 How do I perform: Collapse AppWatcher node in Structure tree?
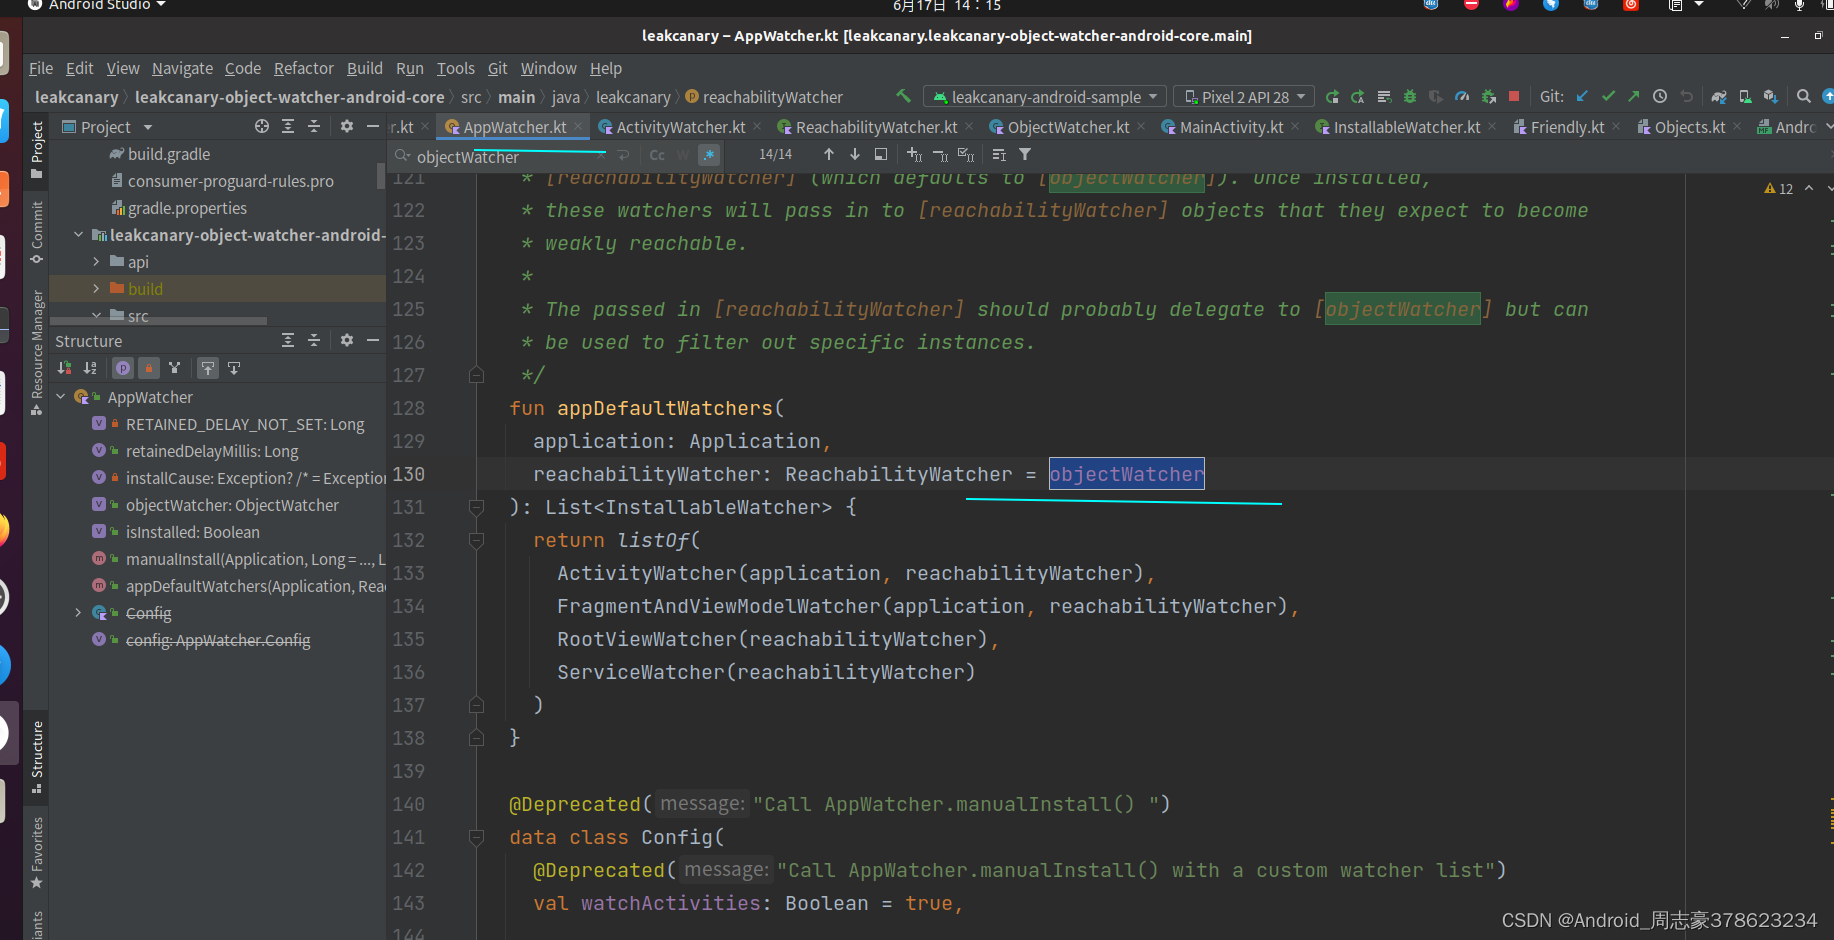tap(60, 397)
